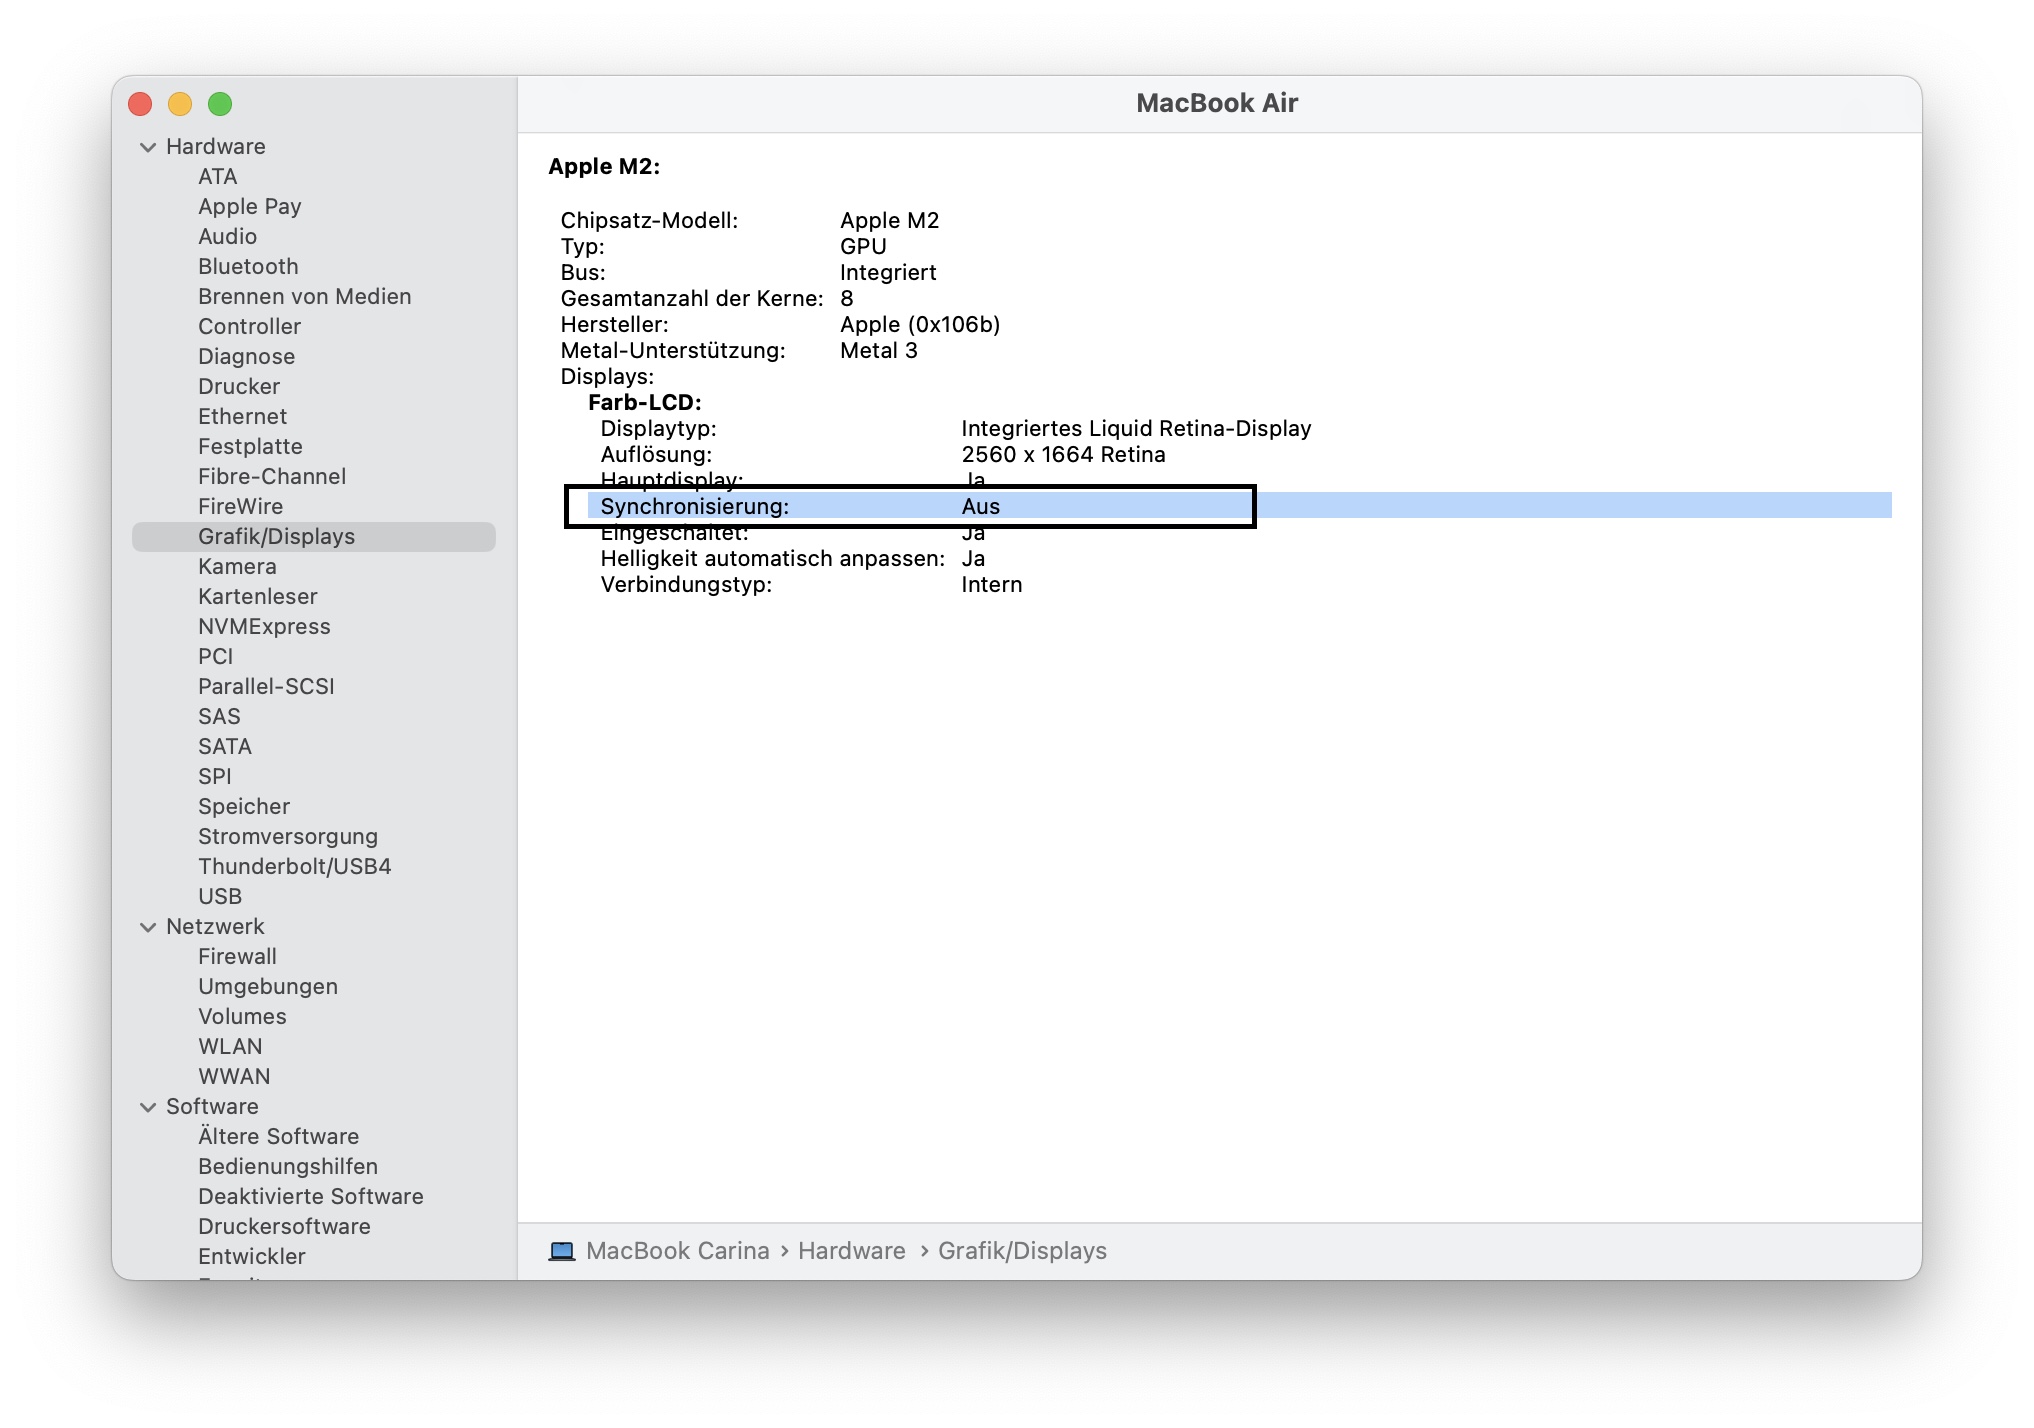
Task: Click the green fullscreen window button
Action: click(220, 104)
